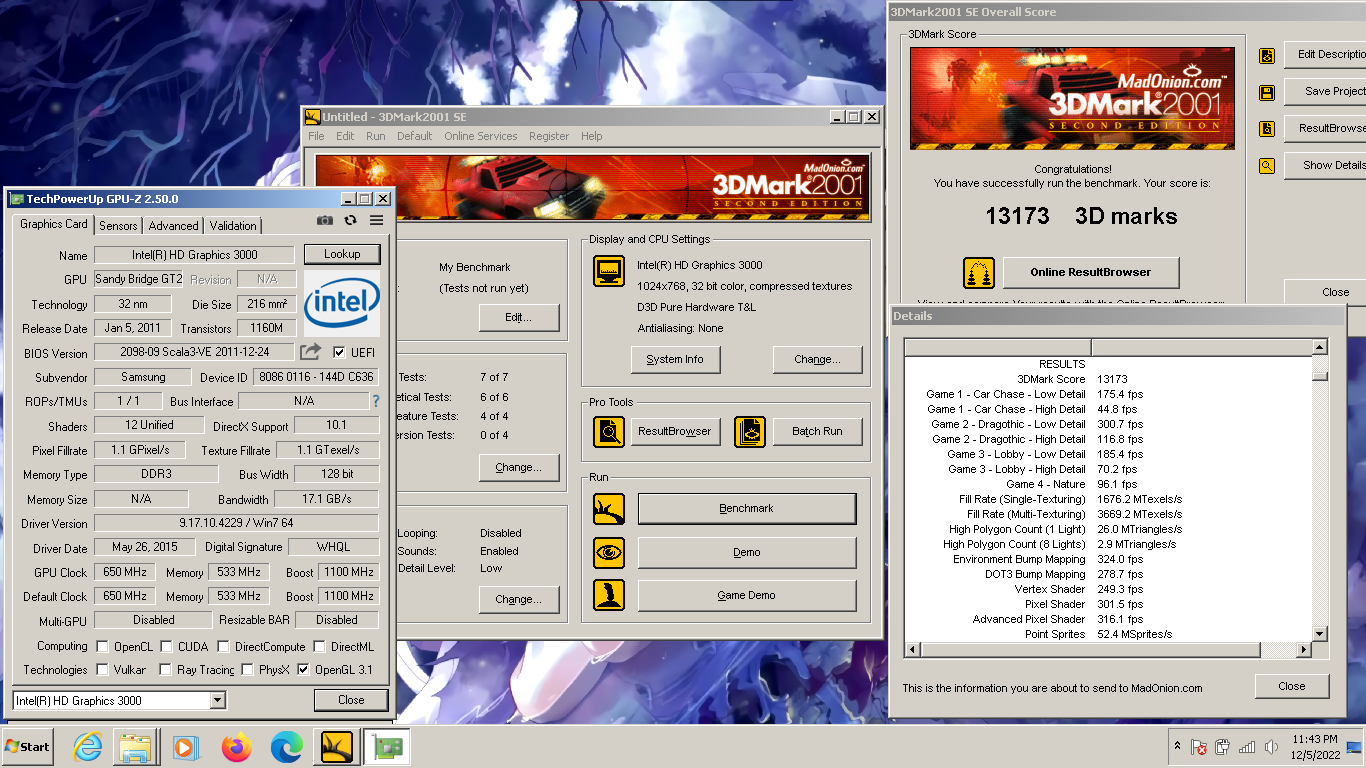Toggle the UEFI checkbox
The width and height of the screenshot is (1366, 768).
tap(340, 352)
